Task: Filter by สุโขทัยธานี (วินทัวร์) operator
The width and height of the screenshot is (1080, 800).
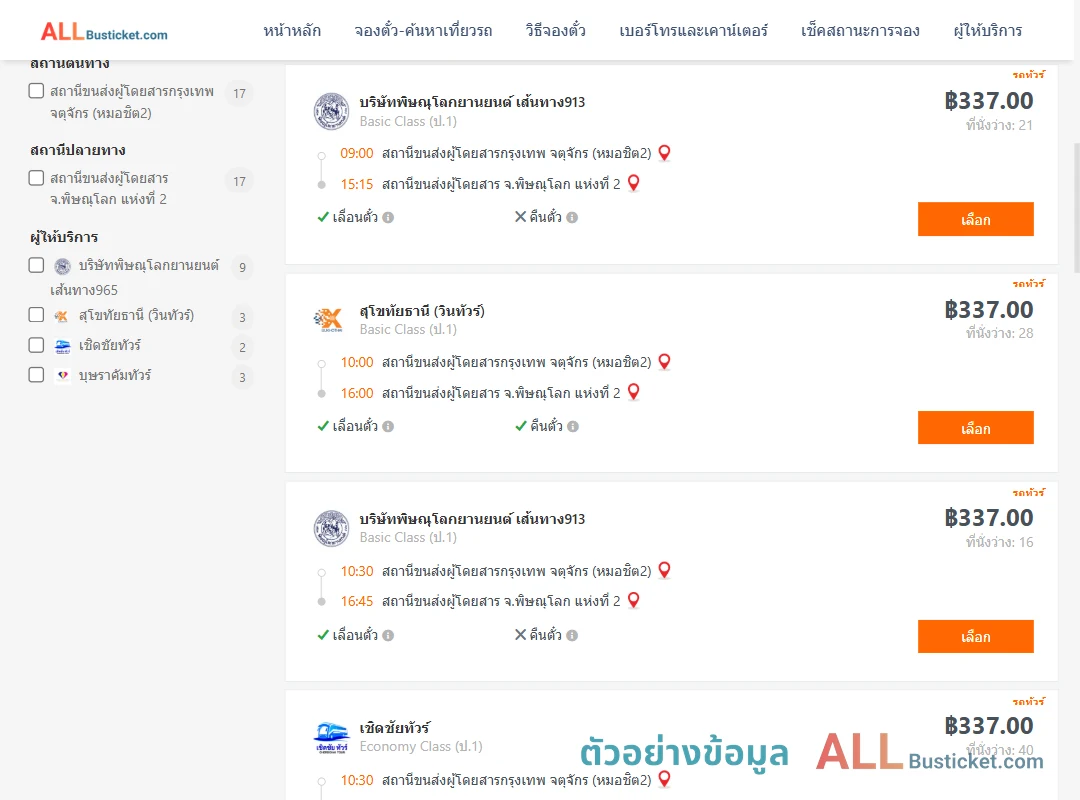Action: pyautogui.click(x=37, y=315)
